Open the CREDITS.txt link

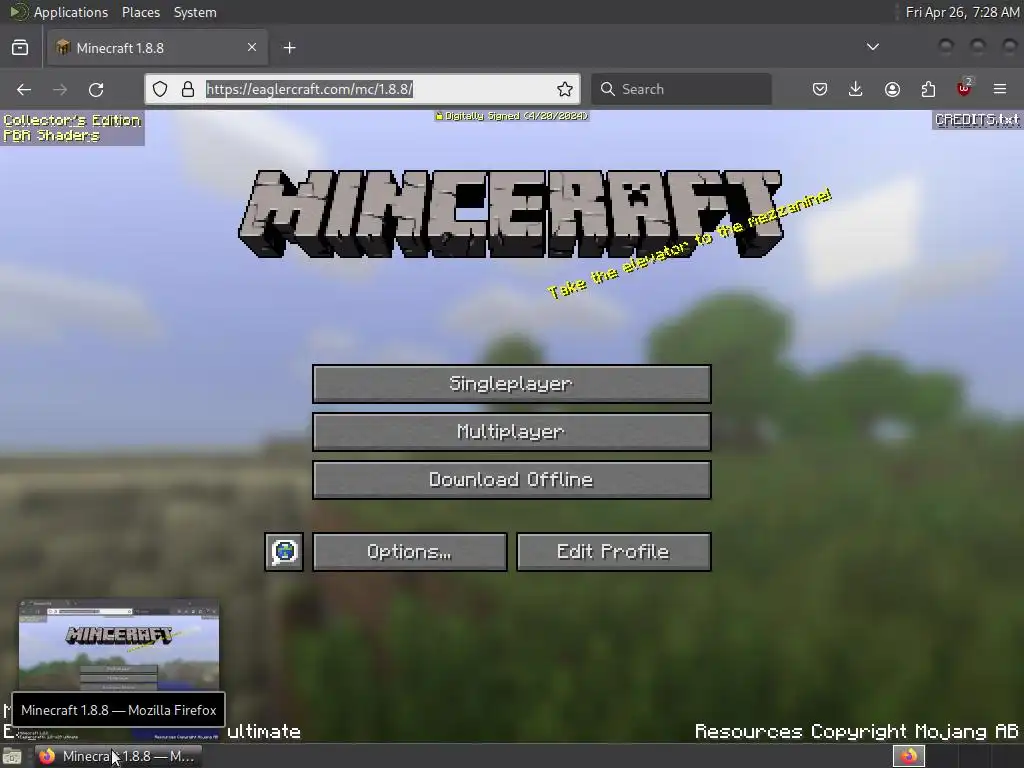tap(977, 120)
